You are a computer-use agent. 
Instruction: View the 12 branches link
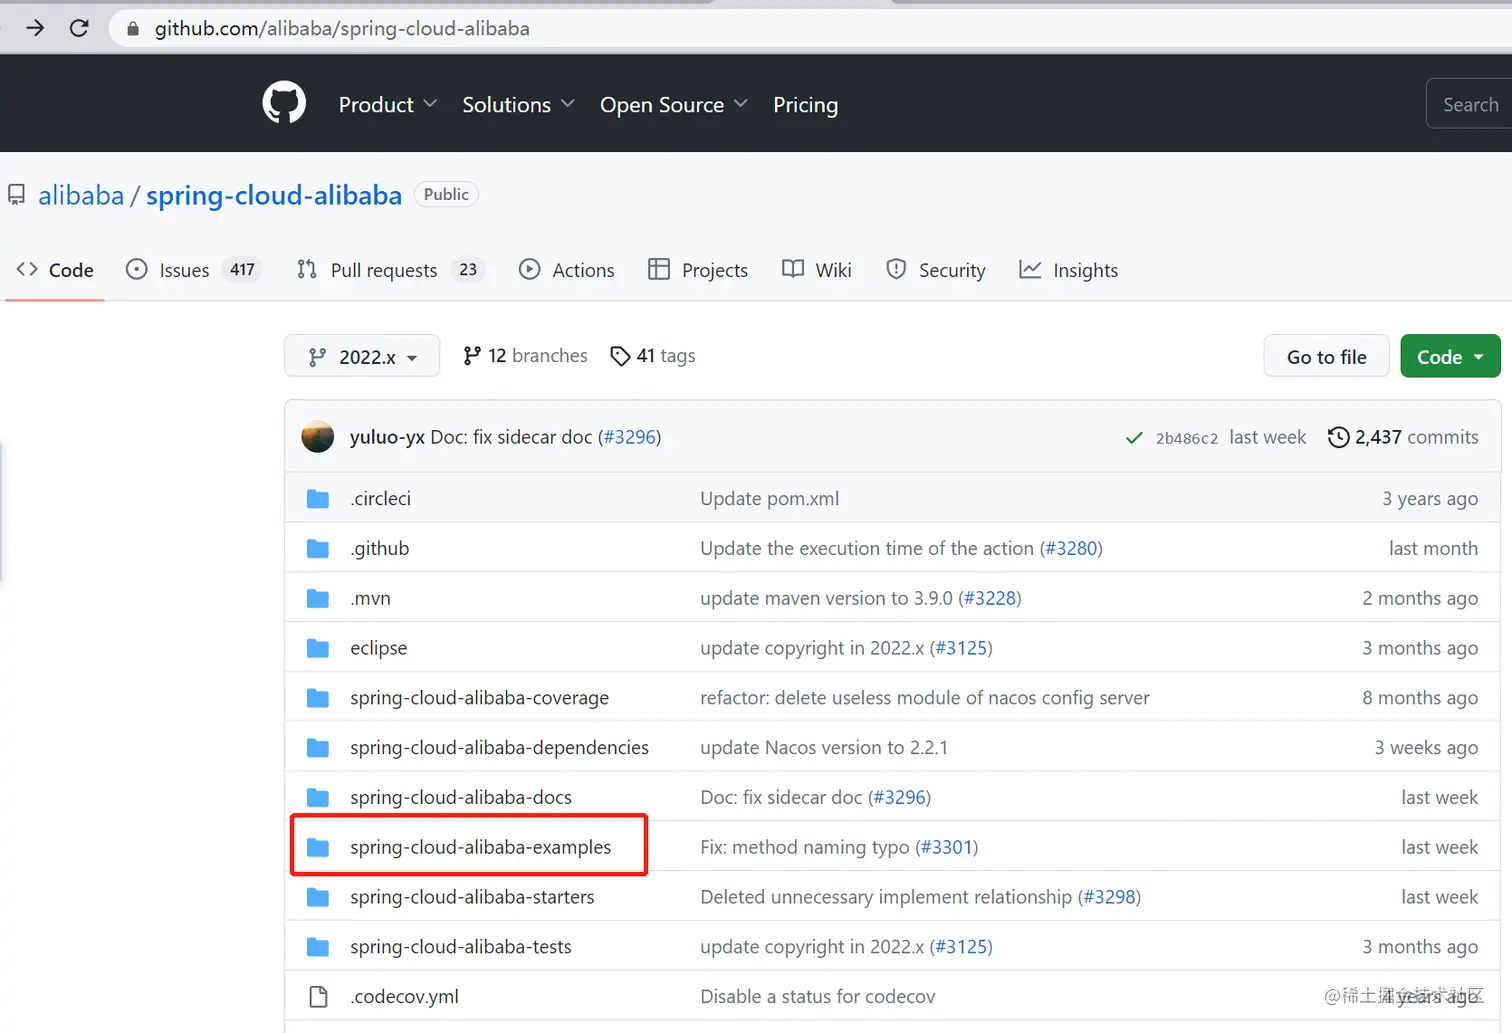click(526, 356)
